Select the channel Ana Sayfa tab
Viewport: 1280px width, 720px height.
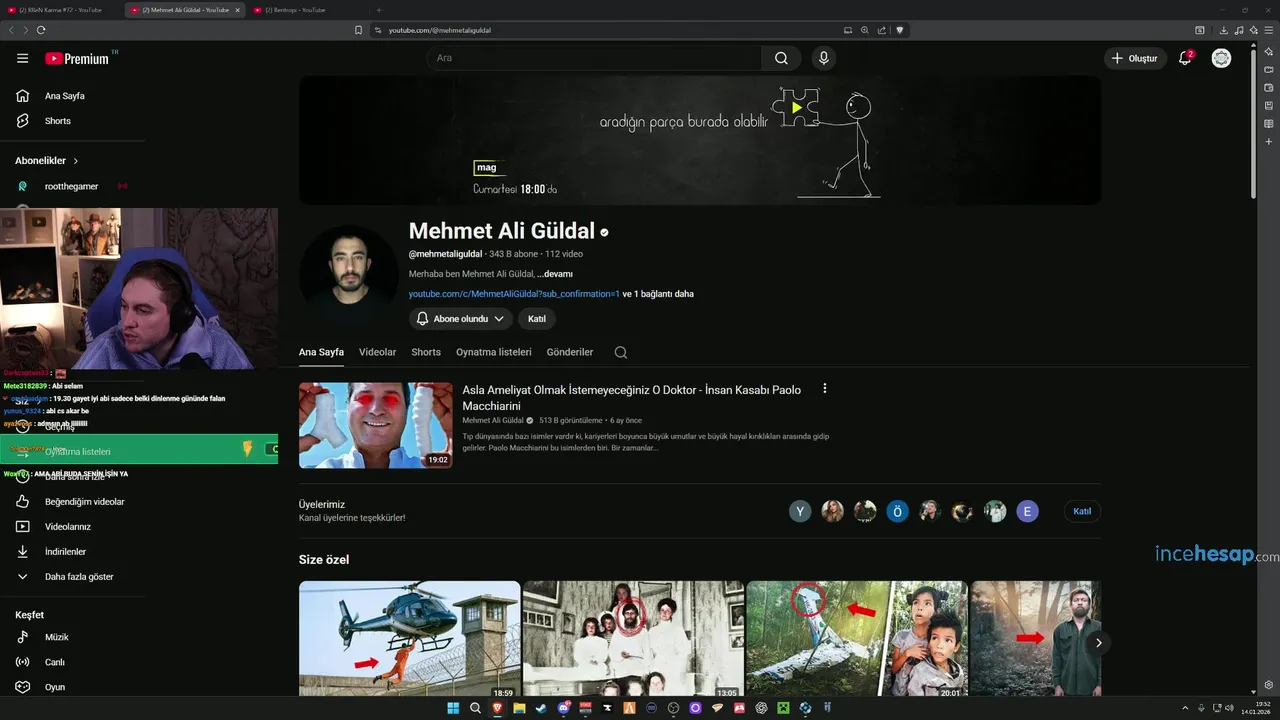point(321,352)
